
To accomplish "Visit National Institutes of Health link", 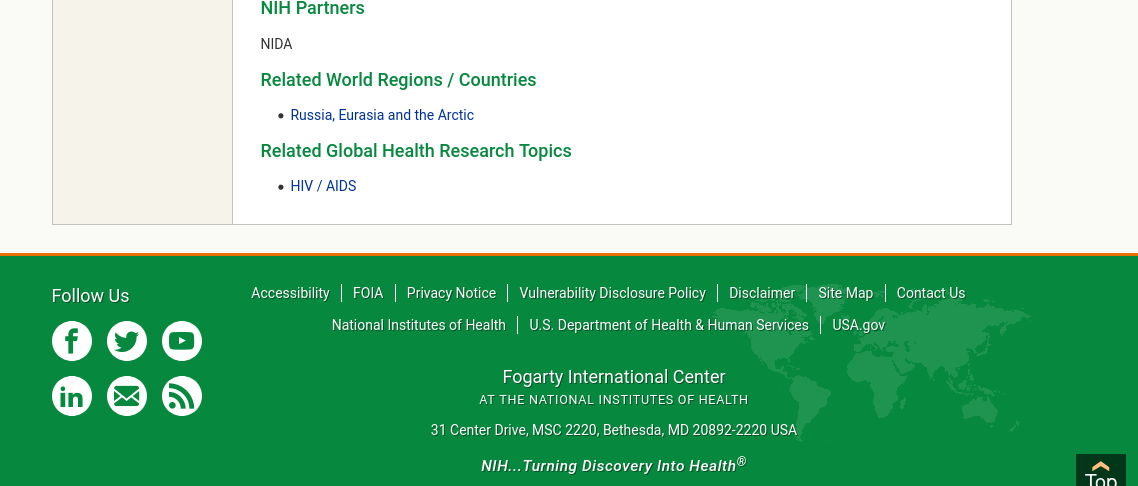I will (419, 325).
